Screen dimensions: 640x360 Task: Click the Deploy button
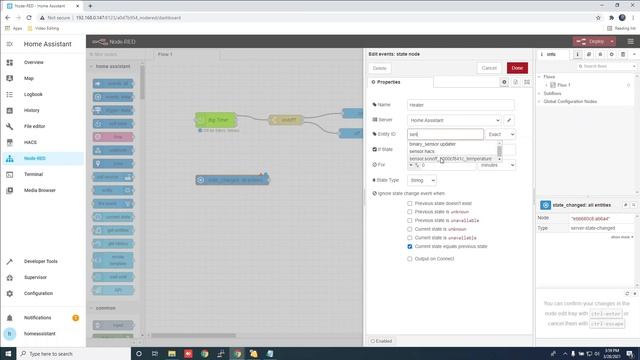[x=590, y=42]
